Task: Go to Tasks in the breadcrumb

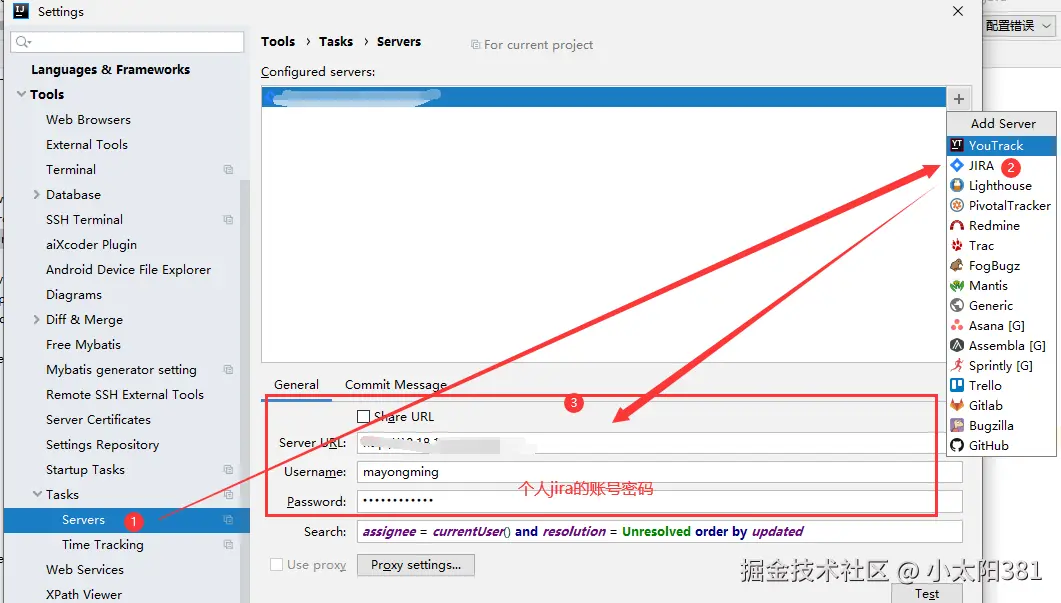Action: click(336, 41)
